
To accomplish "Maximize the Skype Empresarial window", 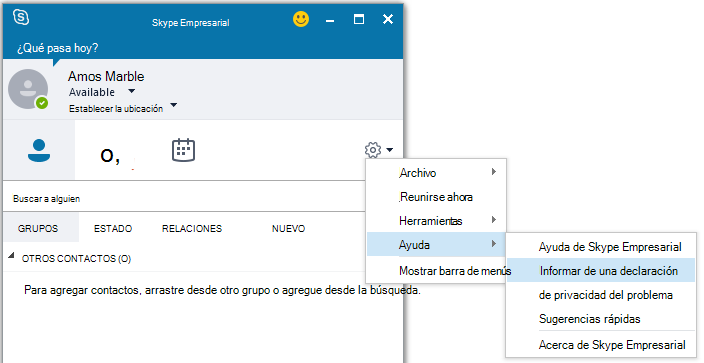I will [x=359, y=19].
